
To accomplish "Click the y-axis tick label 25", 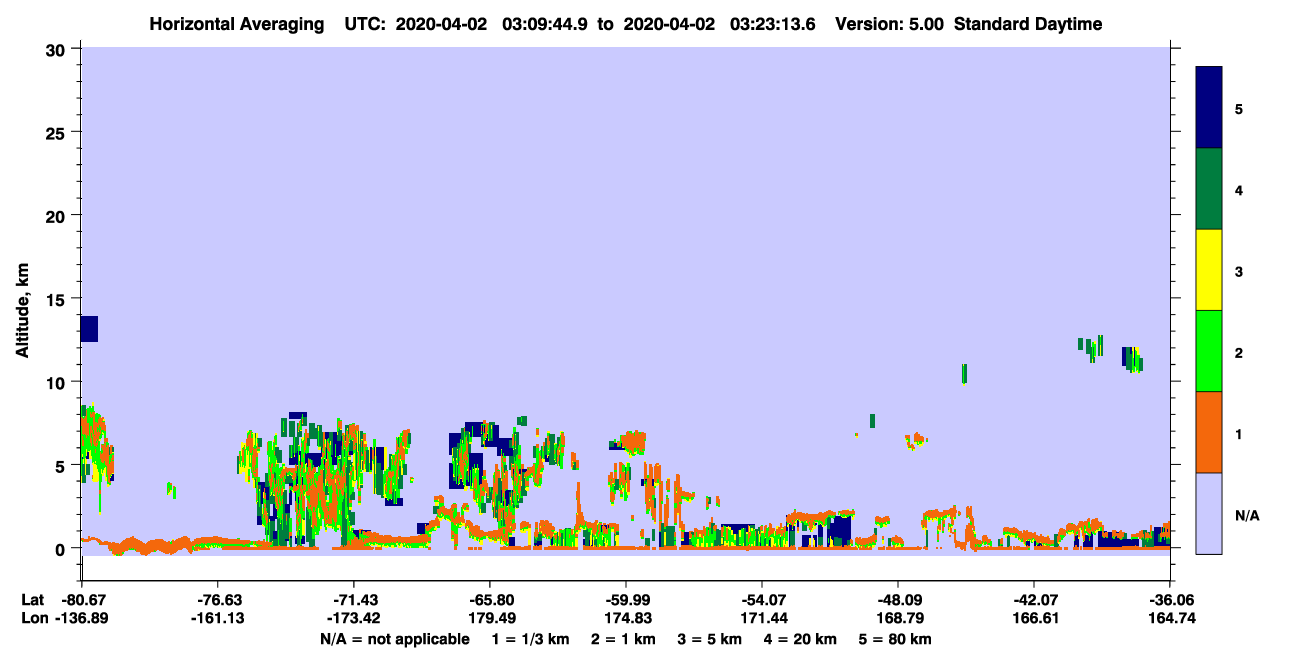I will [58, 132].
